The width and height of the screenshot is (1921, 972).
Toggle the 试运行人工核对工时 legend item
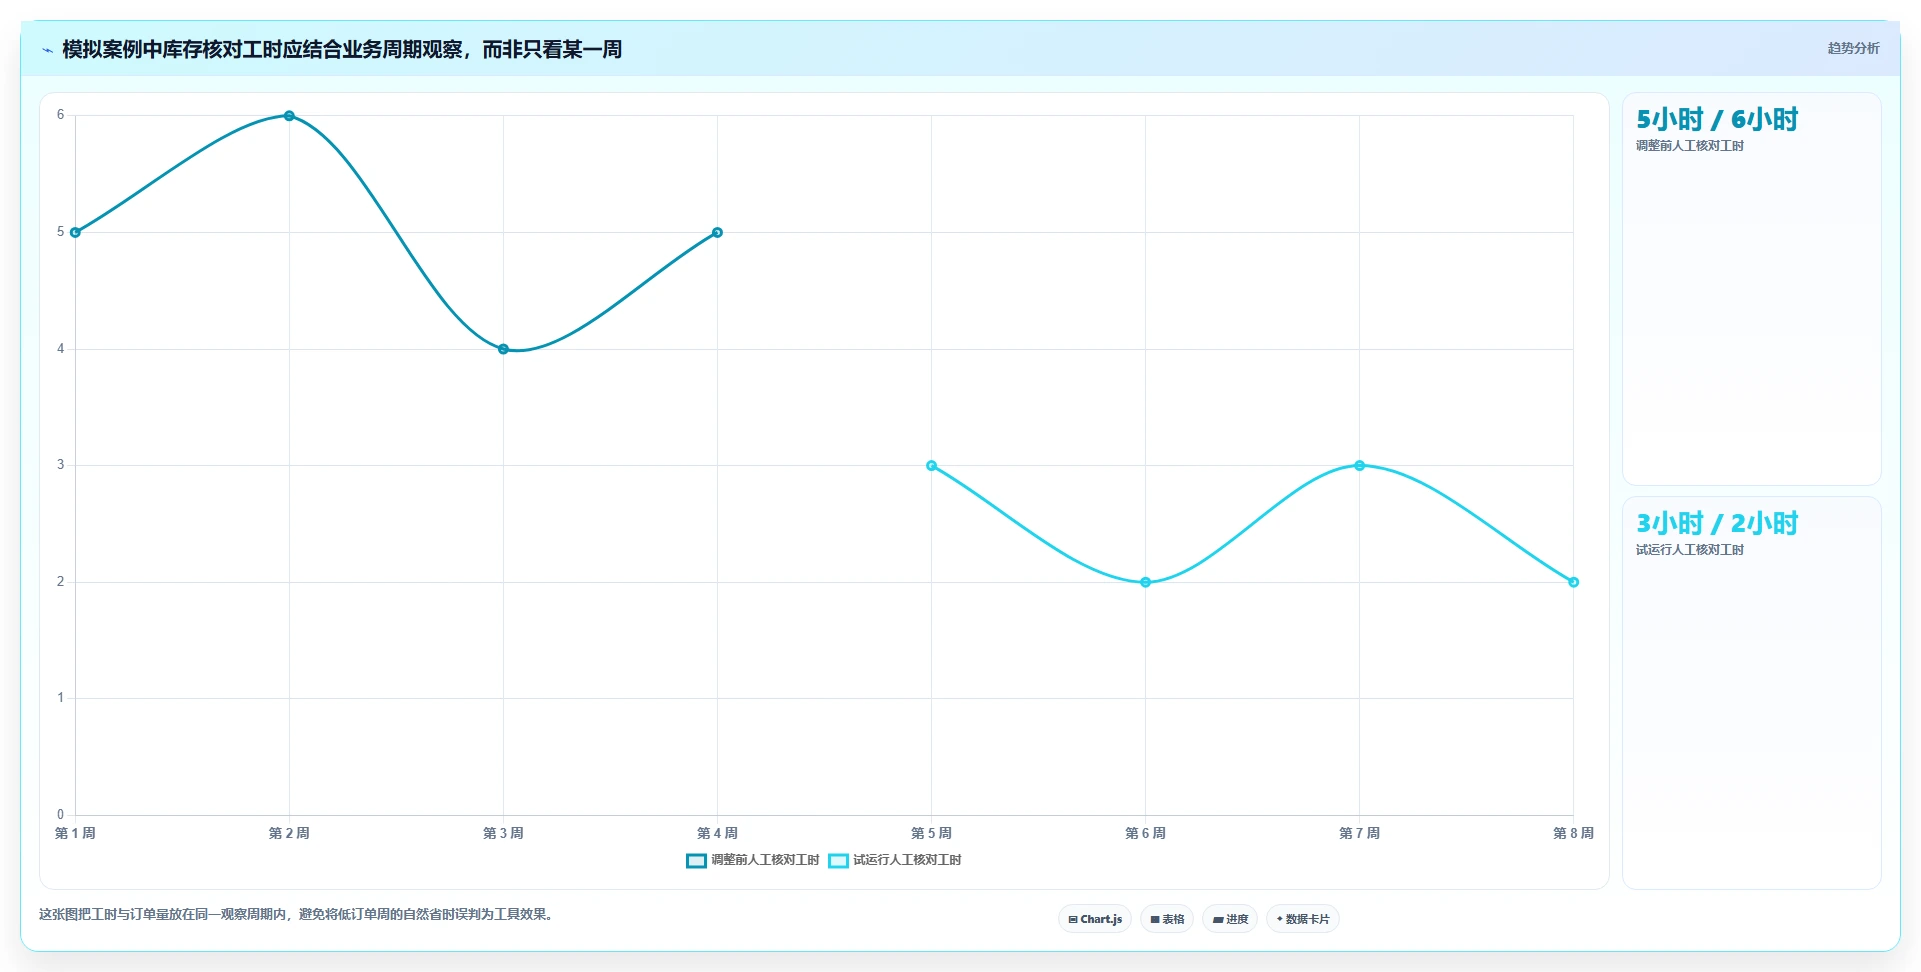click(x=895, y=860)
